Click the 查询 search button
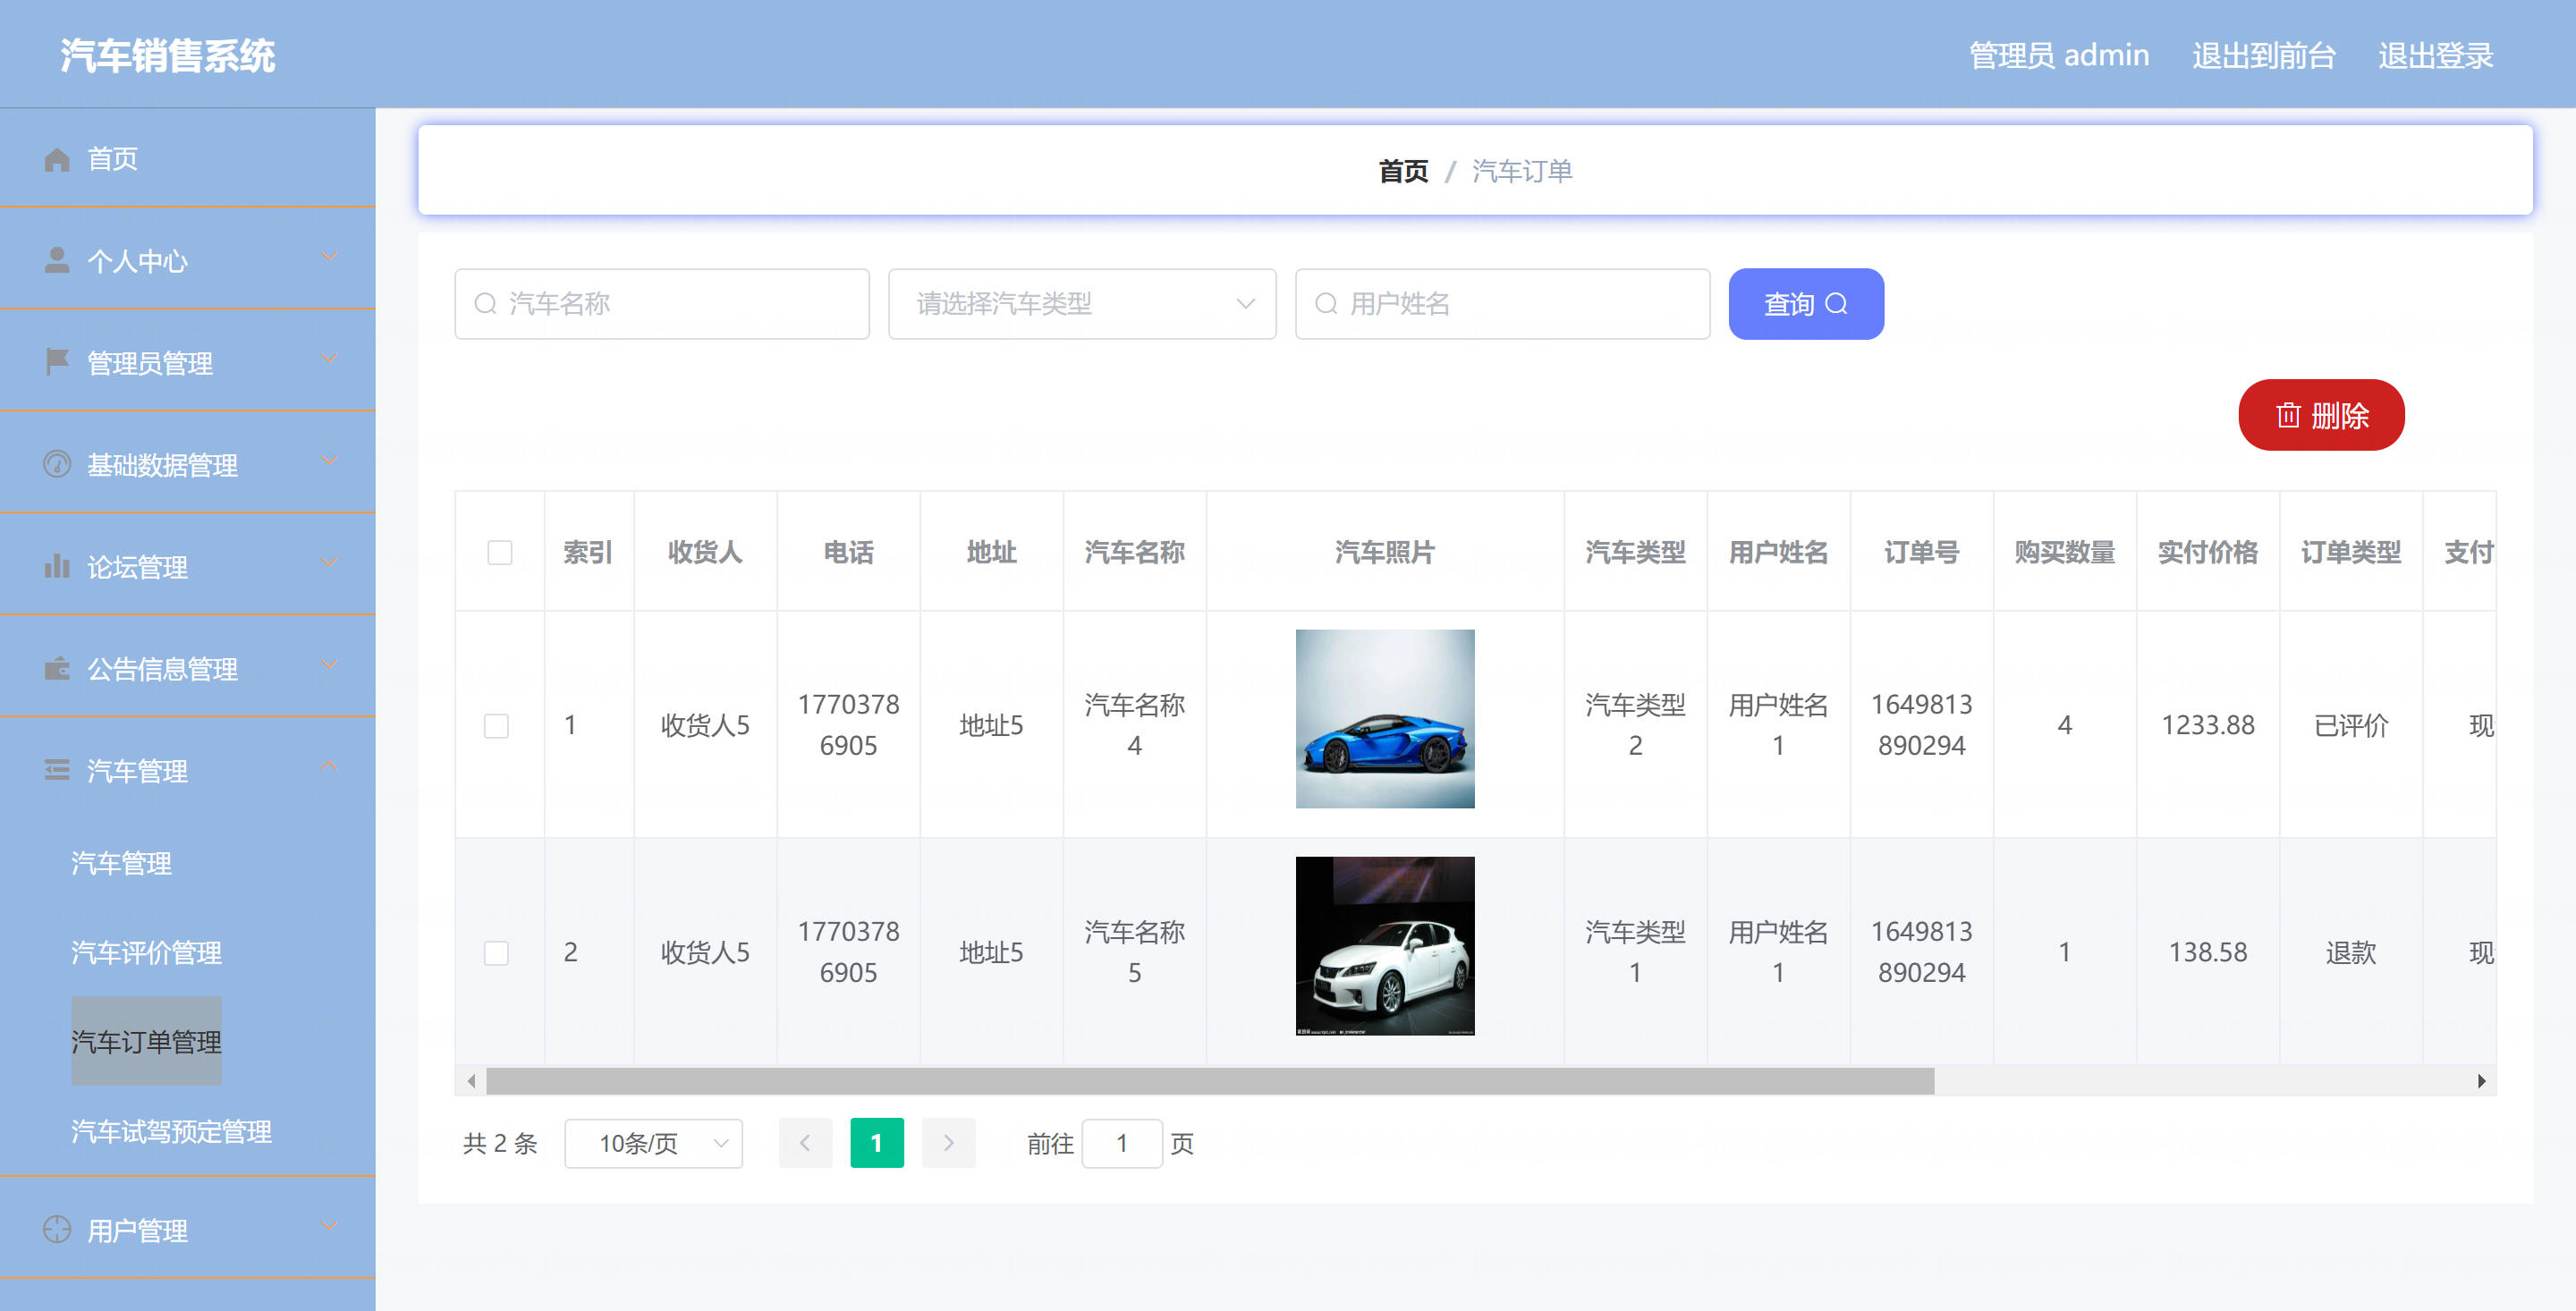Image resolution: width=2576 pixels, height=1311 pixels. point(1806,303)
